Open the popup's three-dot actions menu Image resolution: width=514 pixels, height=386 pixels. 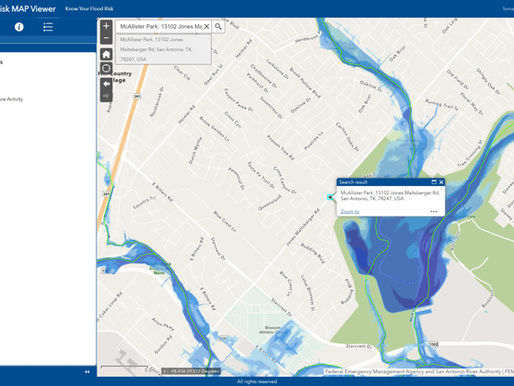[433, 211]
